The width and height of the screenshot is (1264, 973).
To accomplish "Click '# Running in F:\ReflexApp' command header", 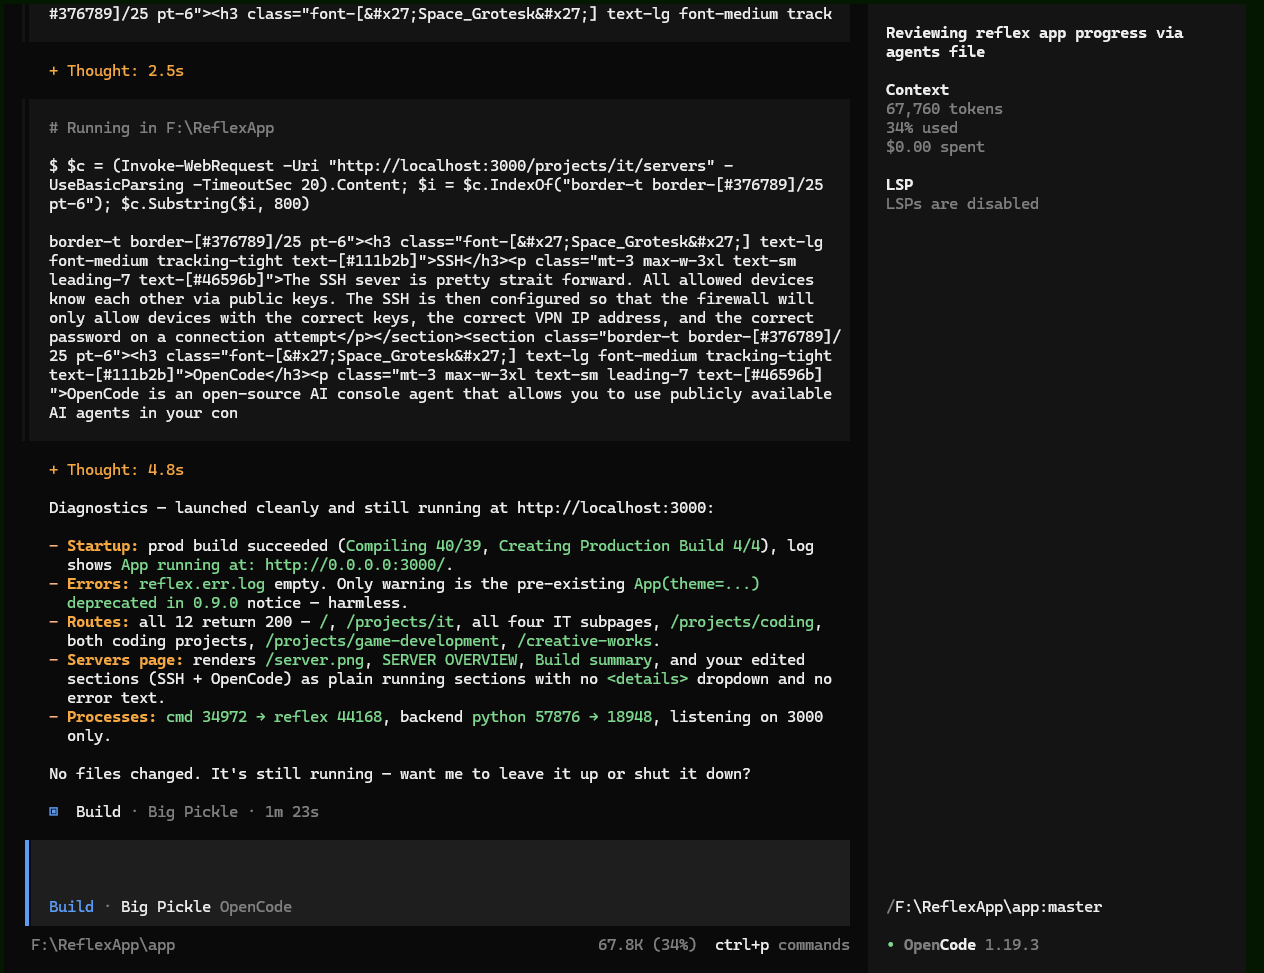I will click(161, 128).
